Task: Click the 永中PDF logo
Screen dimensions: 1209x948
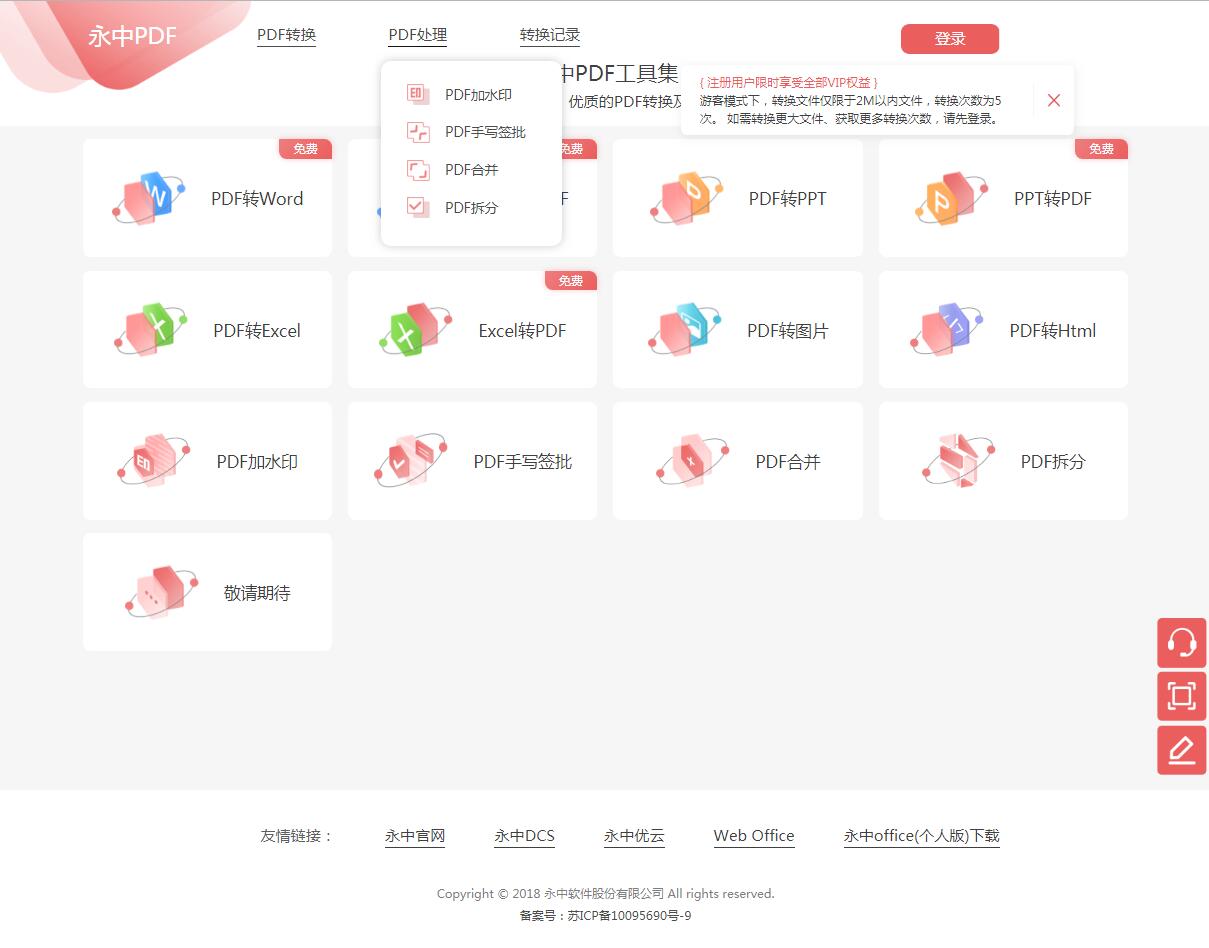Action: [132, 37]
